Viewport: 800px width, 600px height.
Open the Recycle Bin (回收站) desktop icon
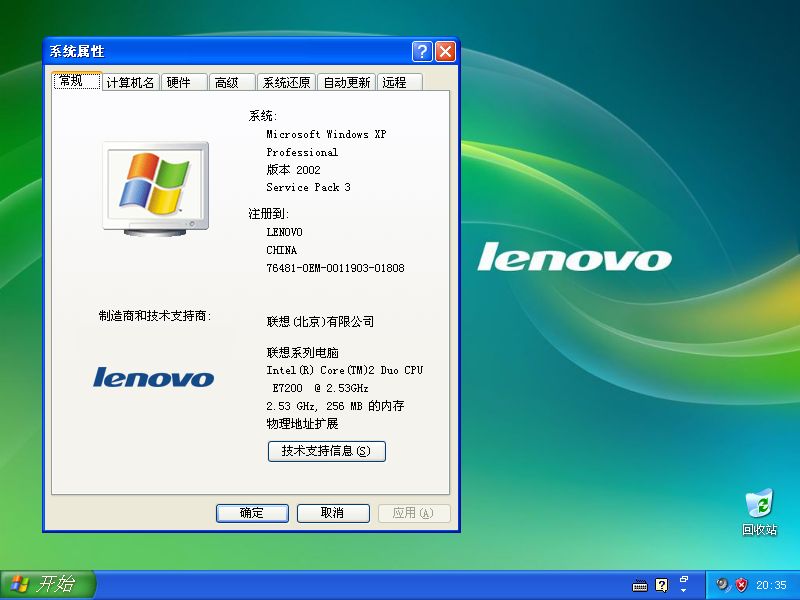759,511
